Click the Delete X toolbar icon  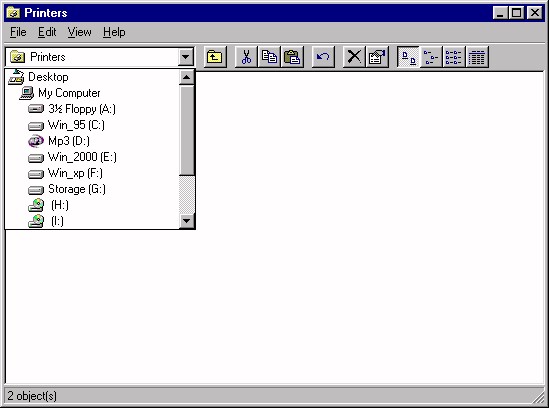354,57
